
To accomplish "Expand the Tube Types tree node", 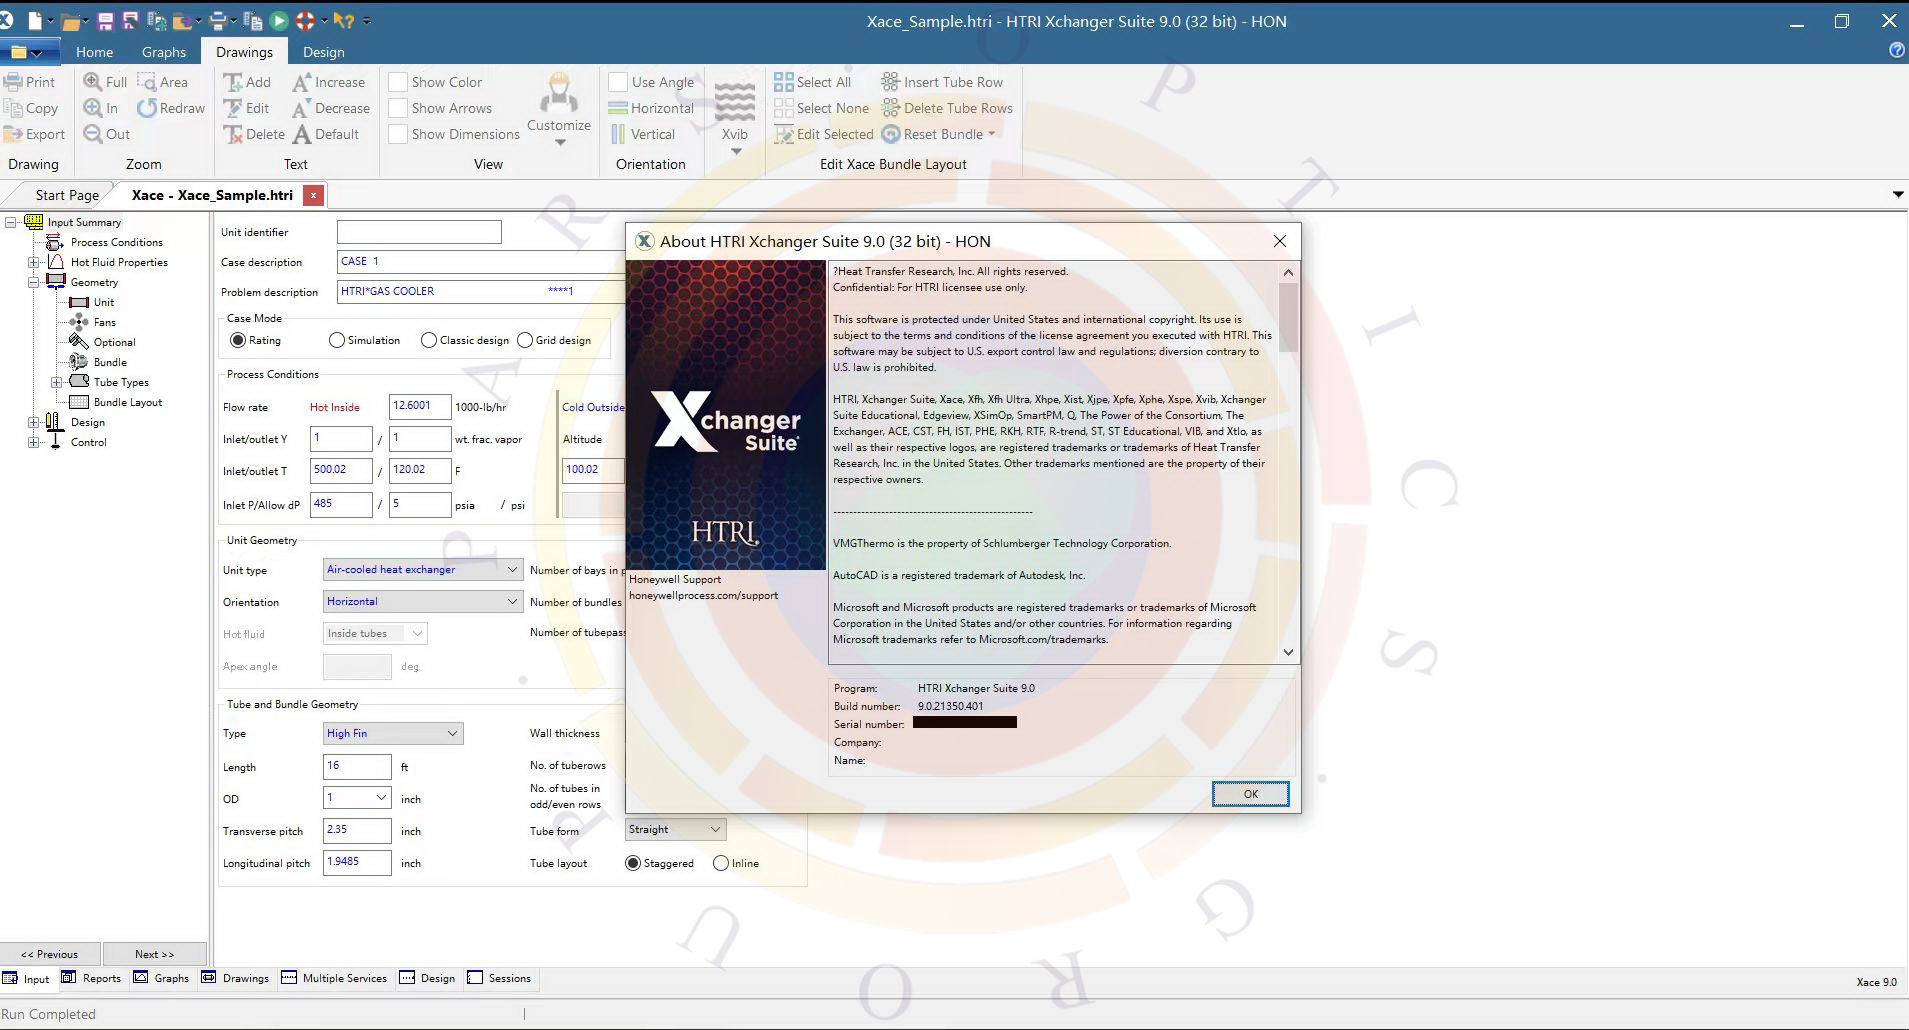I will [x=57, y=382].
